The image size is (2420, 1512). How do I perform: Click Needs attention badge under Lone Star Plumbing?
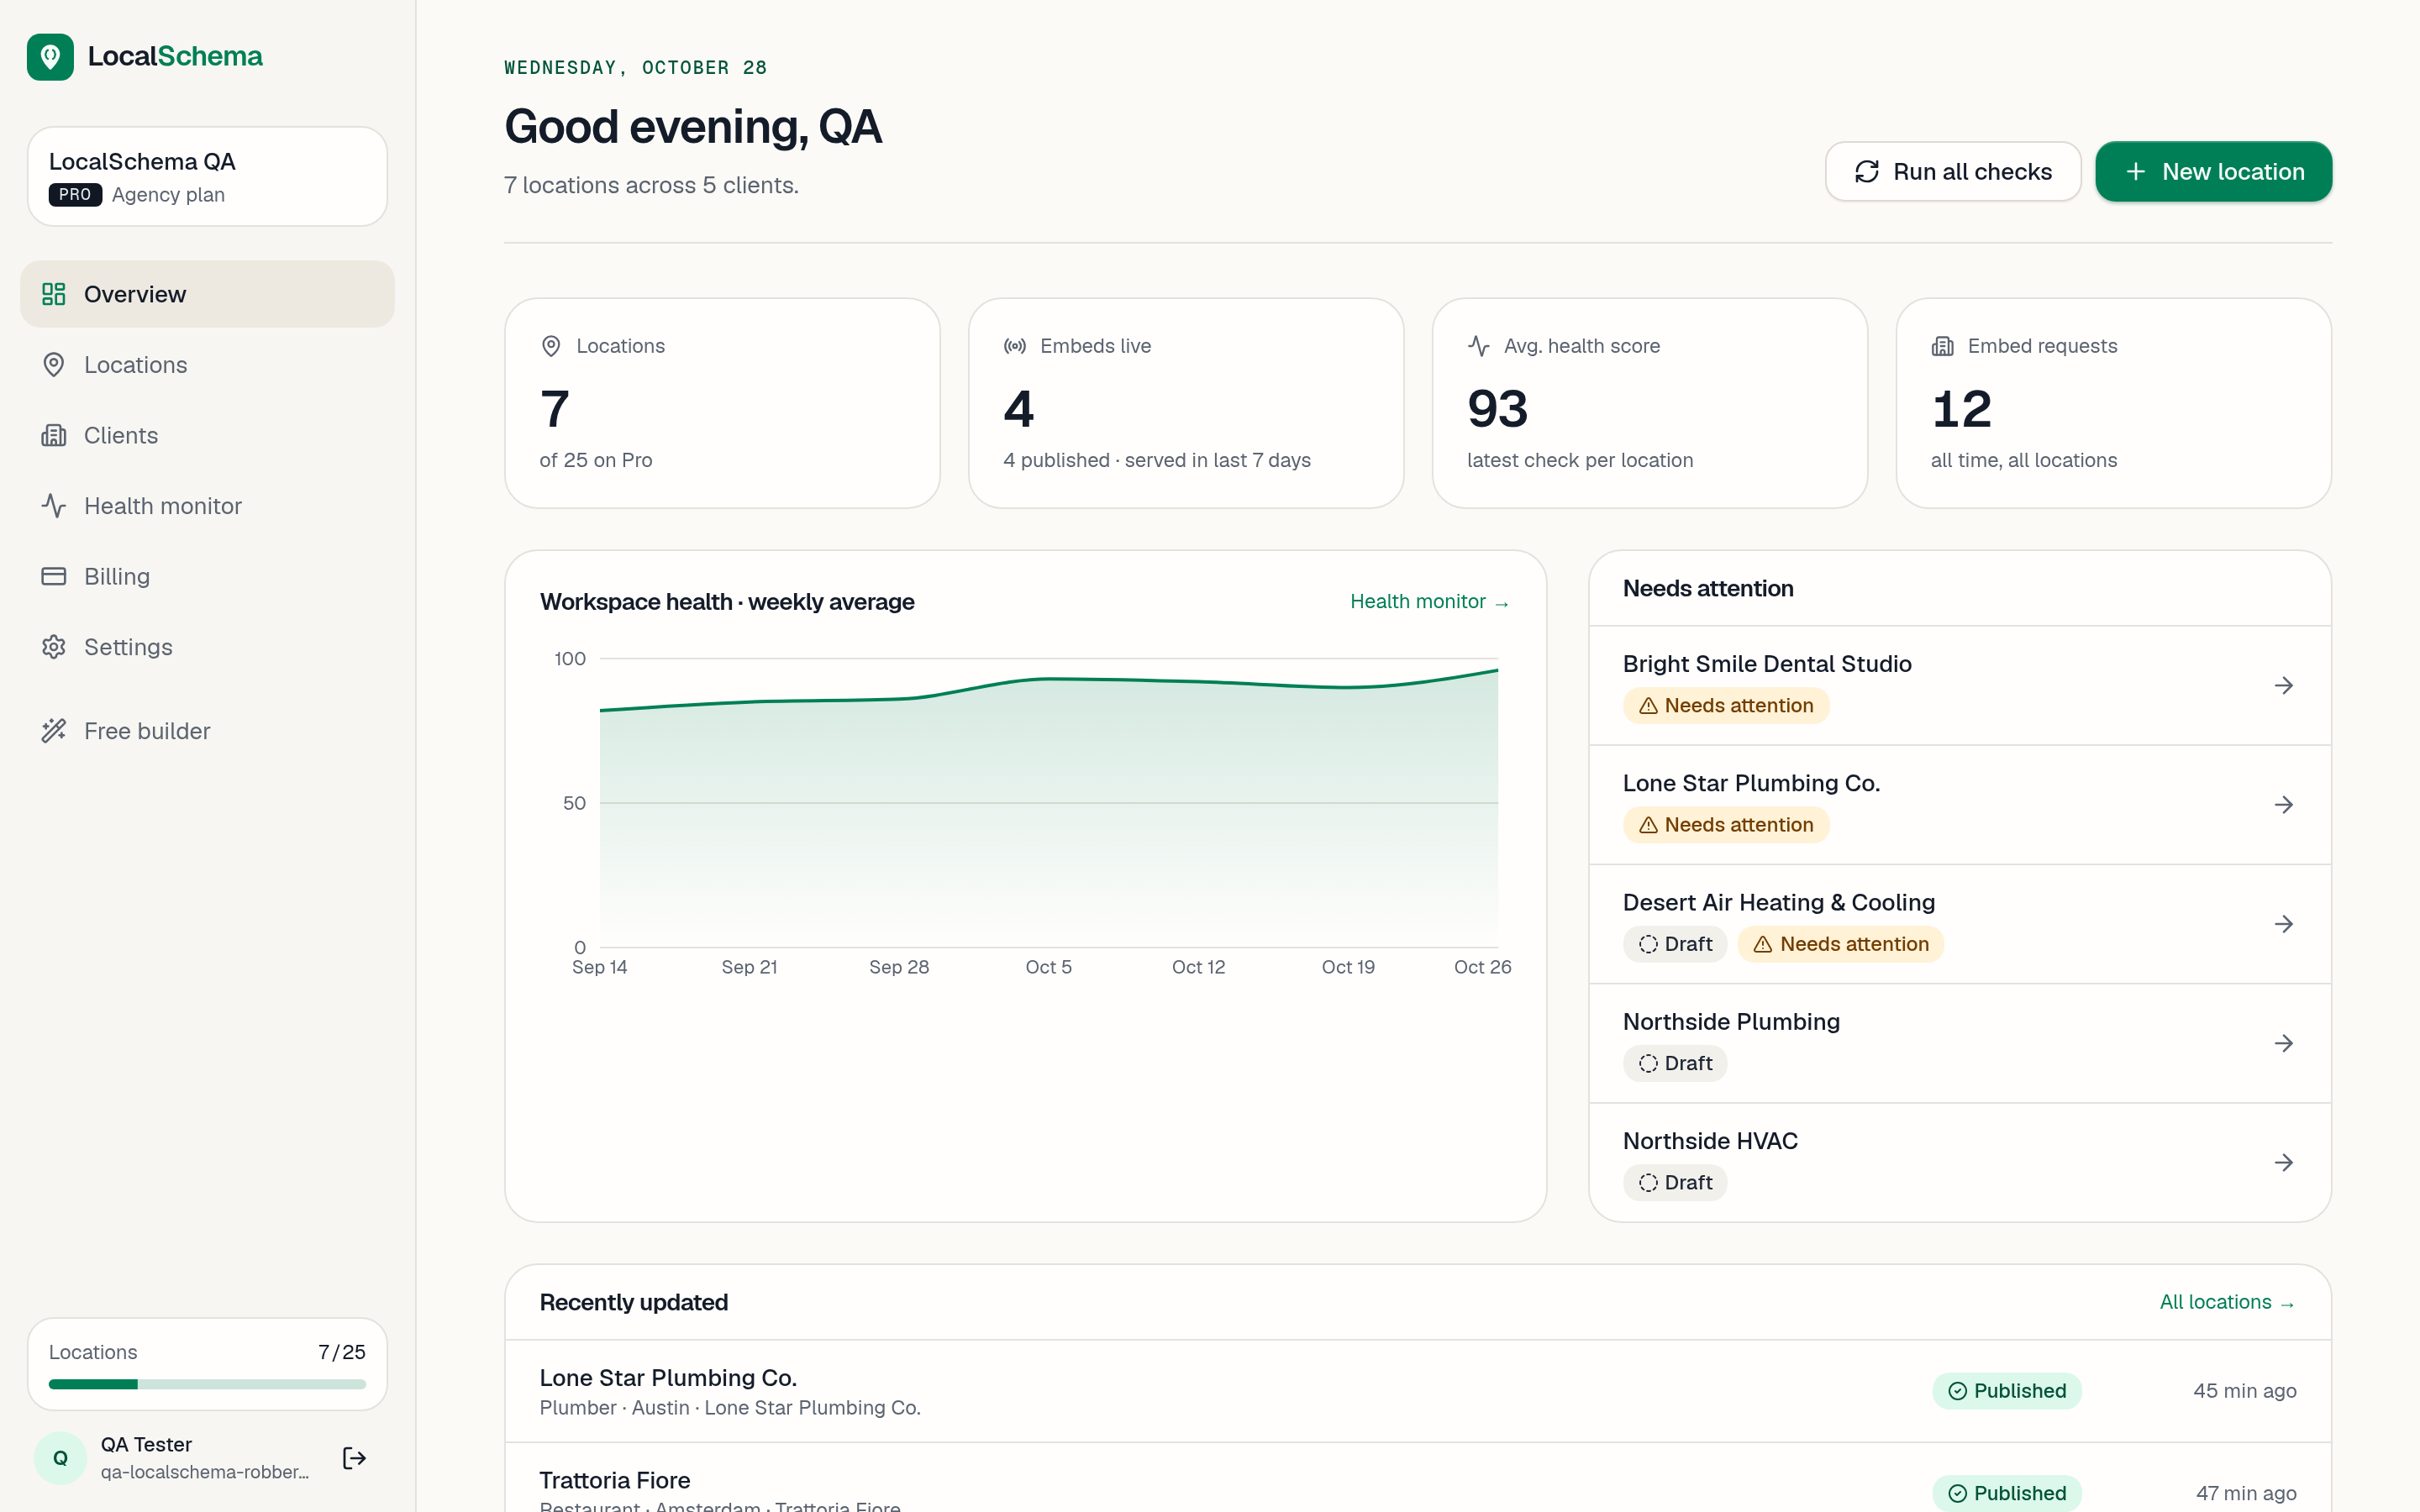[1726, 825]
